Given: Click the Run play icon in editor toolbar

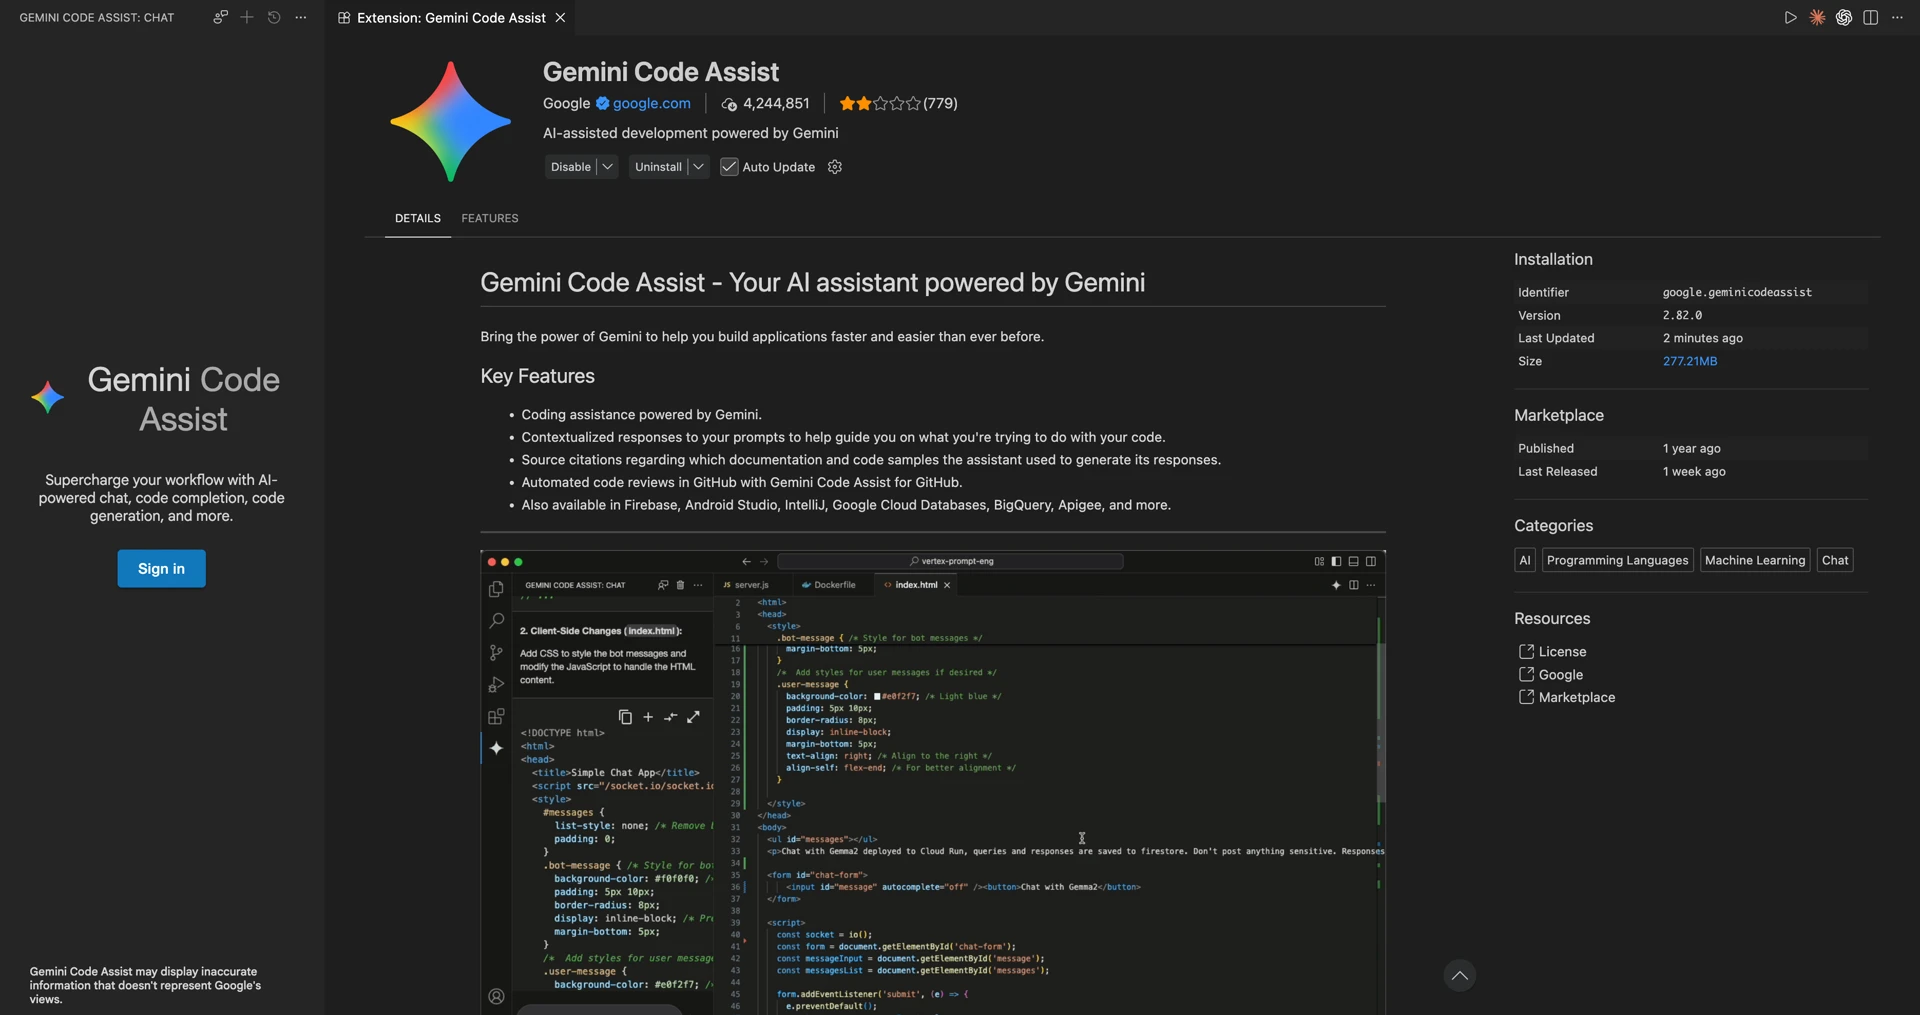Looking at the screenshot, I should (1790, 17).
